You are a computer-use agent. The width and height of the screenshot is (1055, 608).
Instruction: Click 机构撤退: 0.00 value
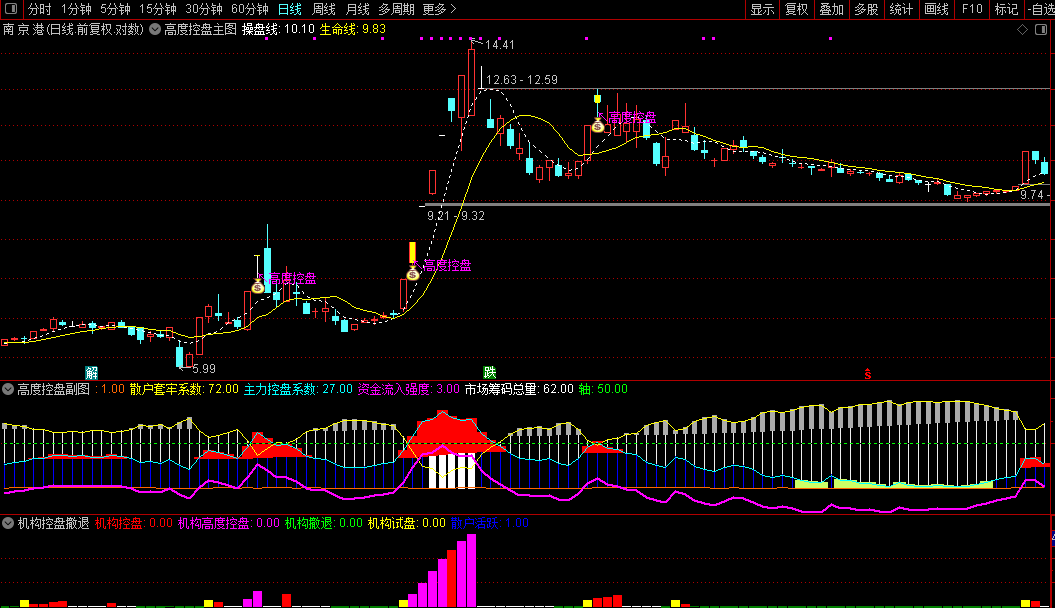tap(324, 523)
